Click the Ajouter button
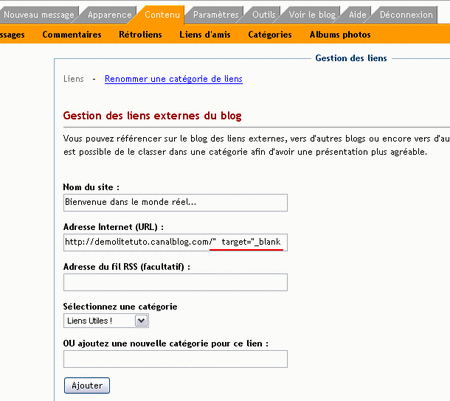 coord(87,386)
